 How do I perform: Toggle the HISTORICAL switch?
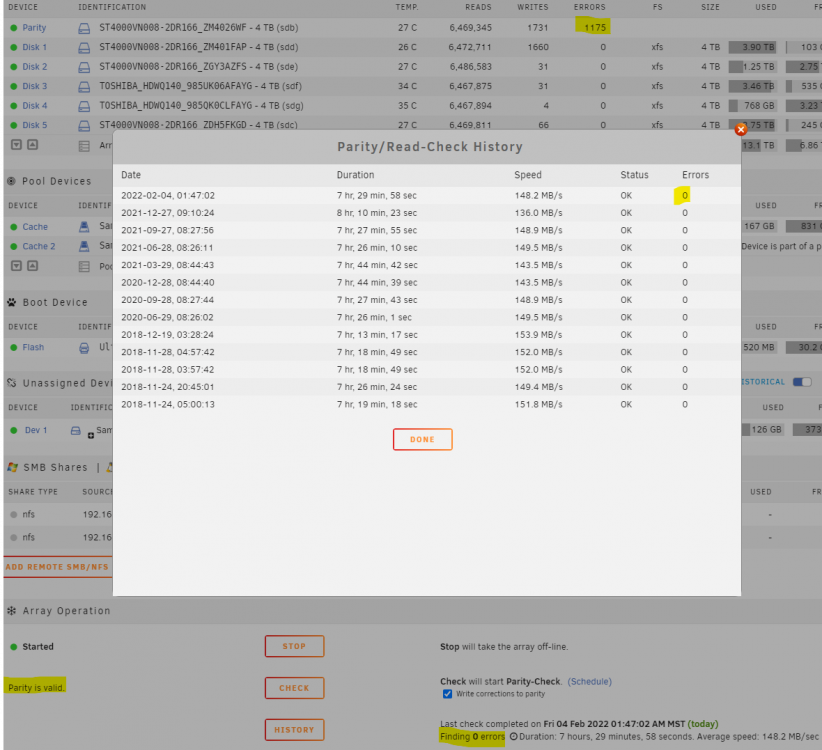[802, 382]
